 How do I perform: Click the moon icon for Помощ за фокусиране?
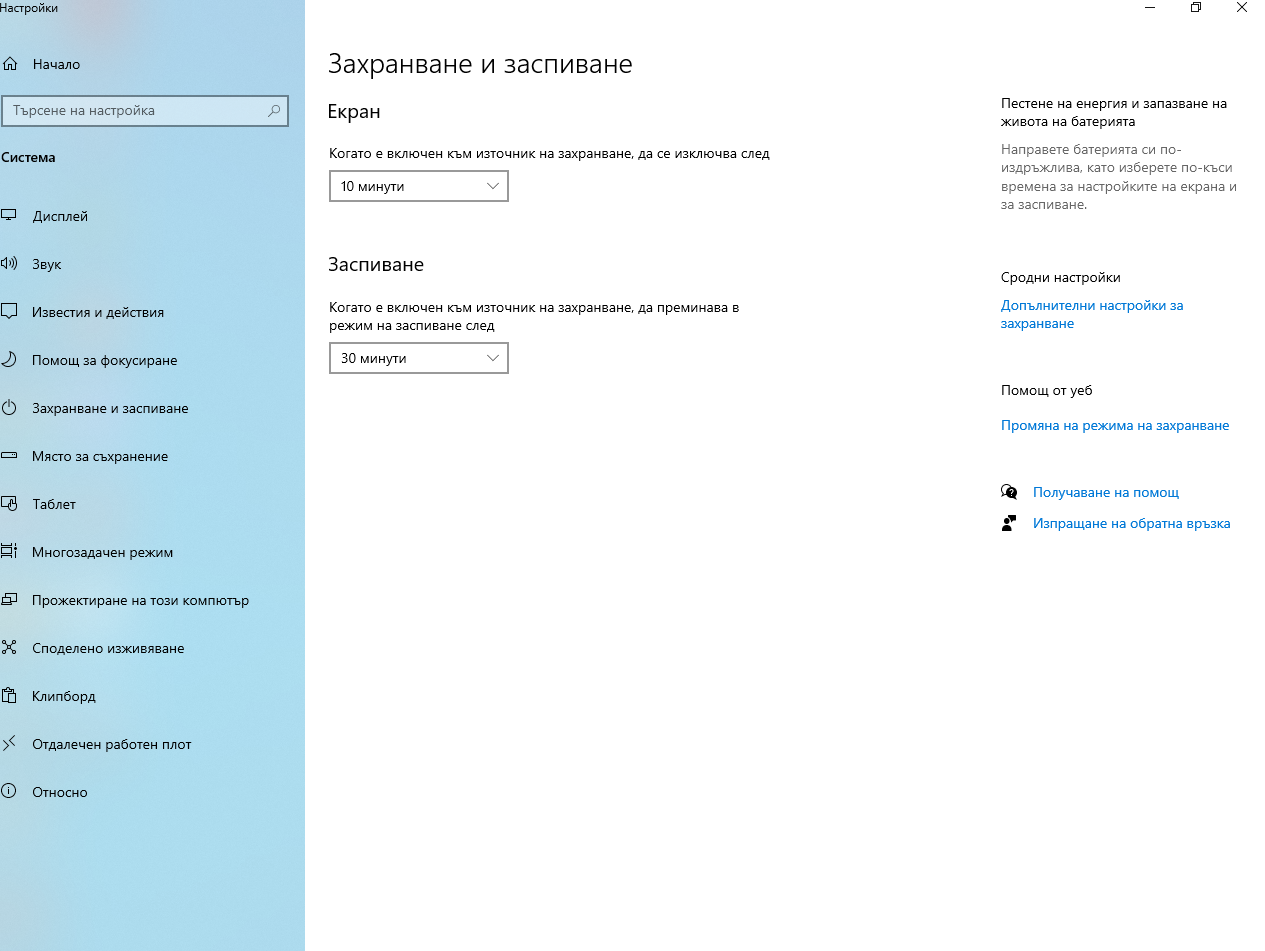pos(9,360)
